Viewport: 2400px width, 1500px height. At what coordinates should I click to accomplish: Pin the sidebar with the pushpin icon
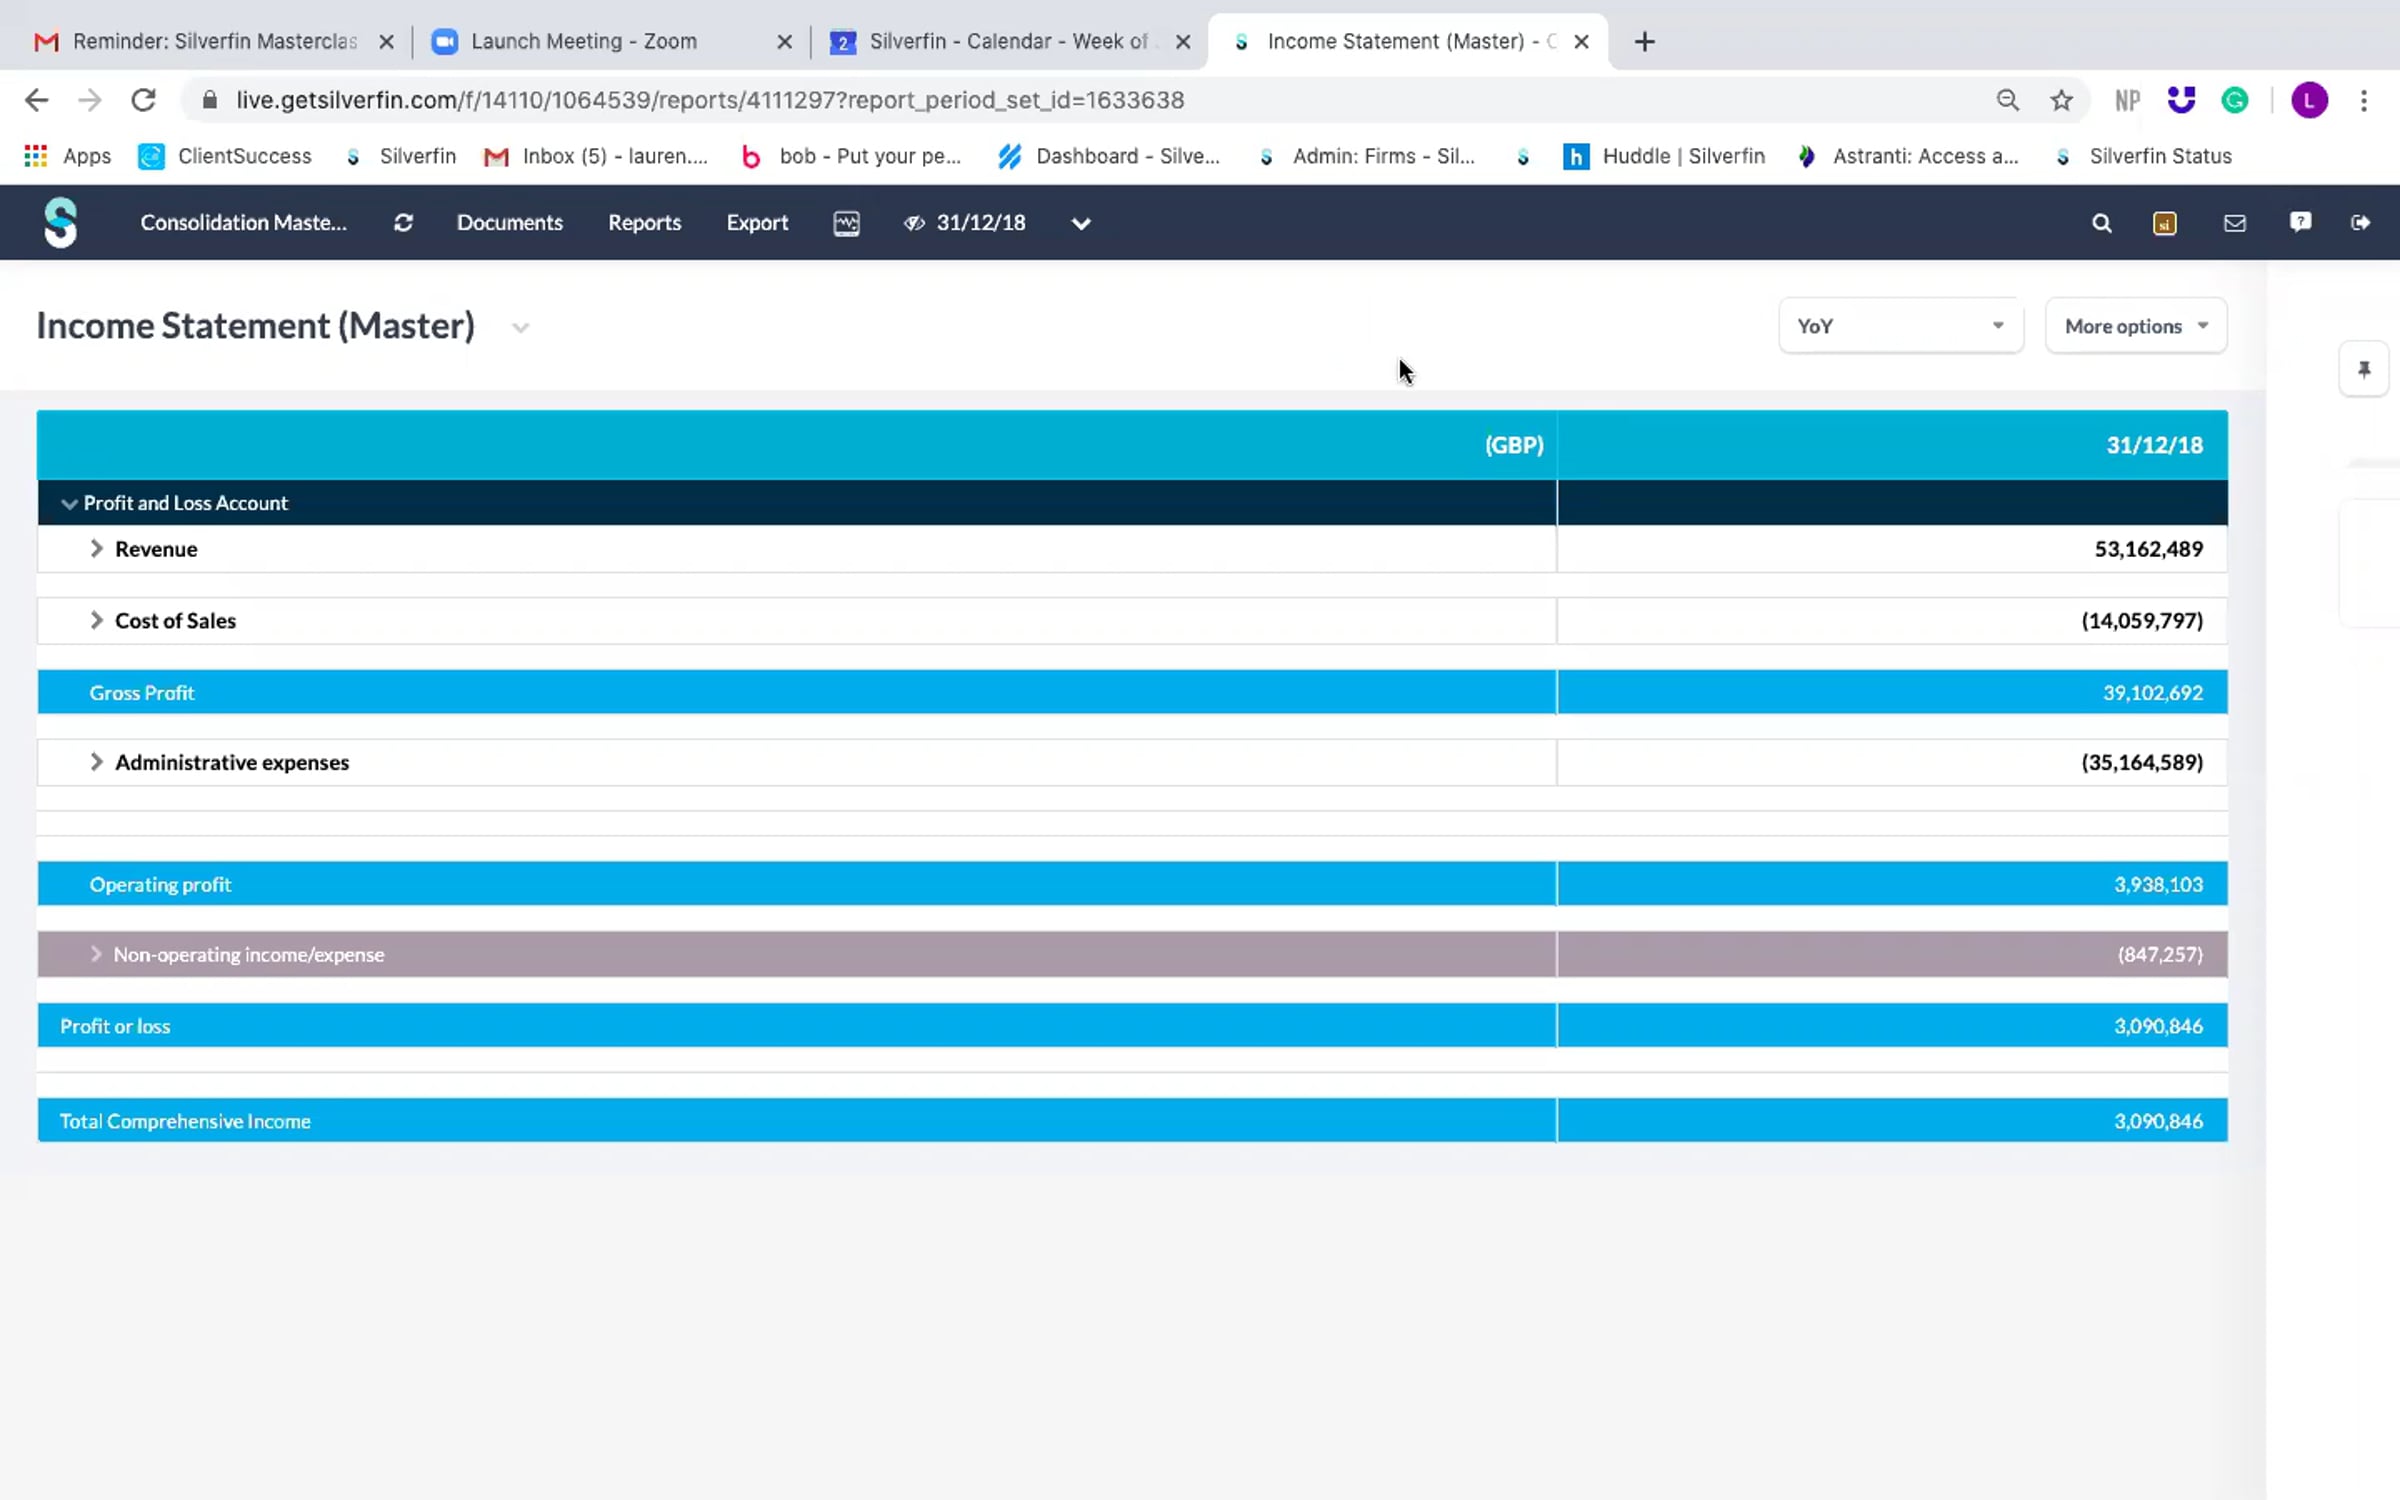(2364, 370)
